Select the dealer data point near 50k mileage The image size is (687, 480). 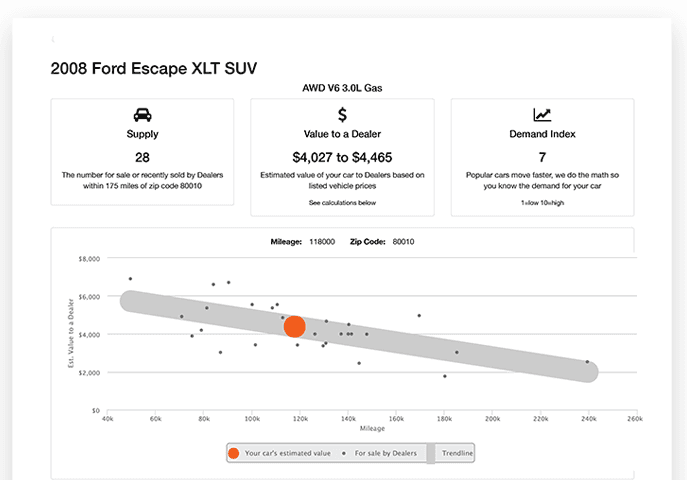pyautogui.click(x=130, y=279)
